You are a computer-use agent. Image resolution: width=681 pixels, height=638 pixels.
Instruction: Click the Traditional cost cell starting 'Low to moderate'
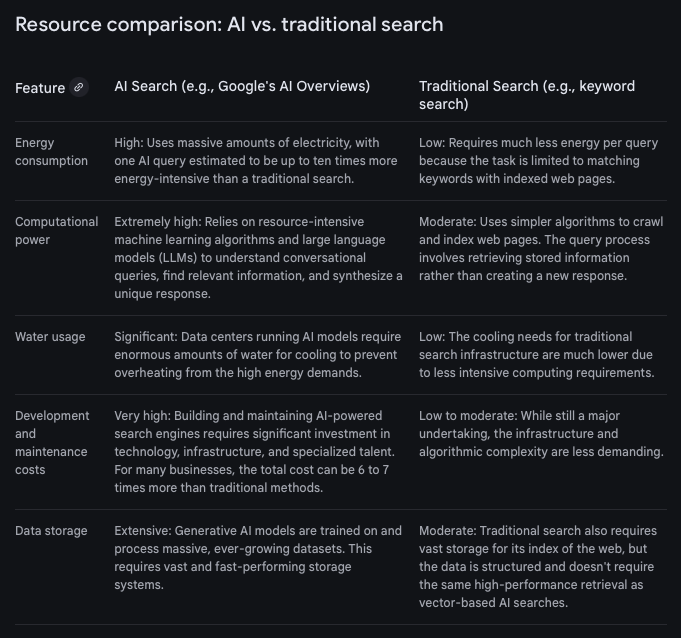tap(540, 433)
